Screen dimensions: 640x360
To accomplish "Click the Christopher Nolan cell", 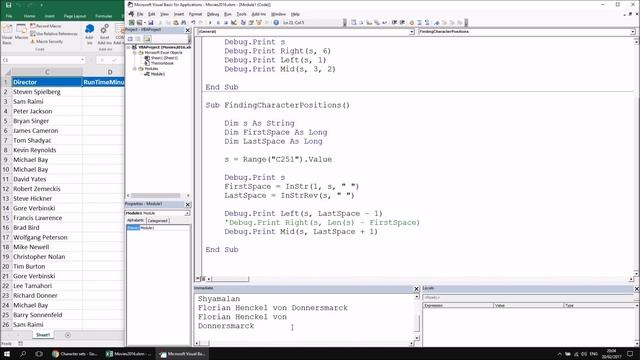I will click(47, 257).
